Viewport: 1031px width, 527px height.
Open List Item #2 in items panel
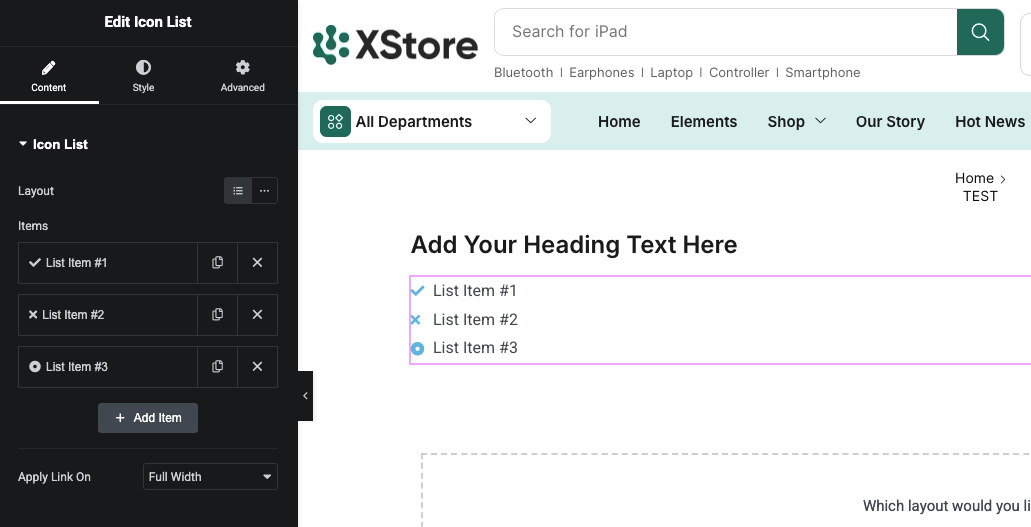108,314
